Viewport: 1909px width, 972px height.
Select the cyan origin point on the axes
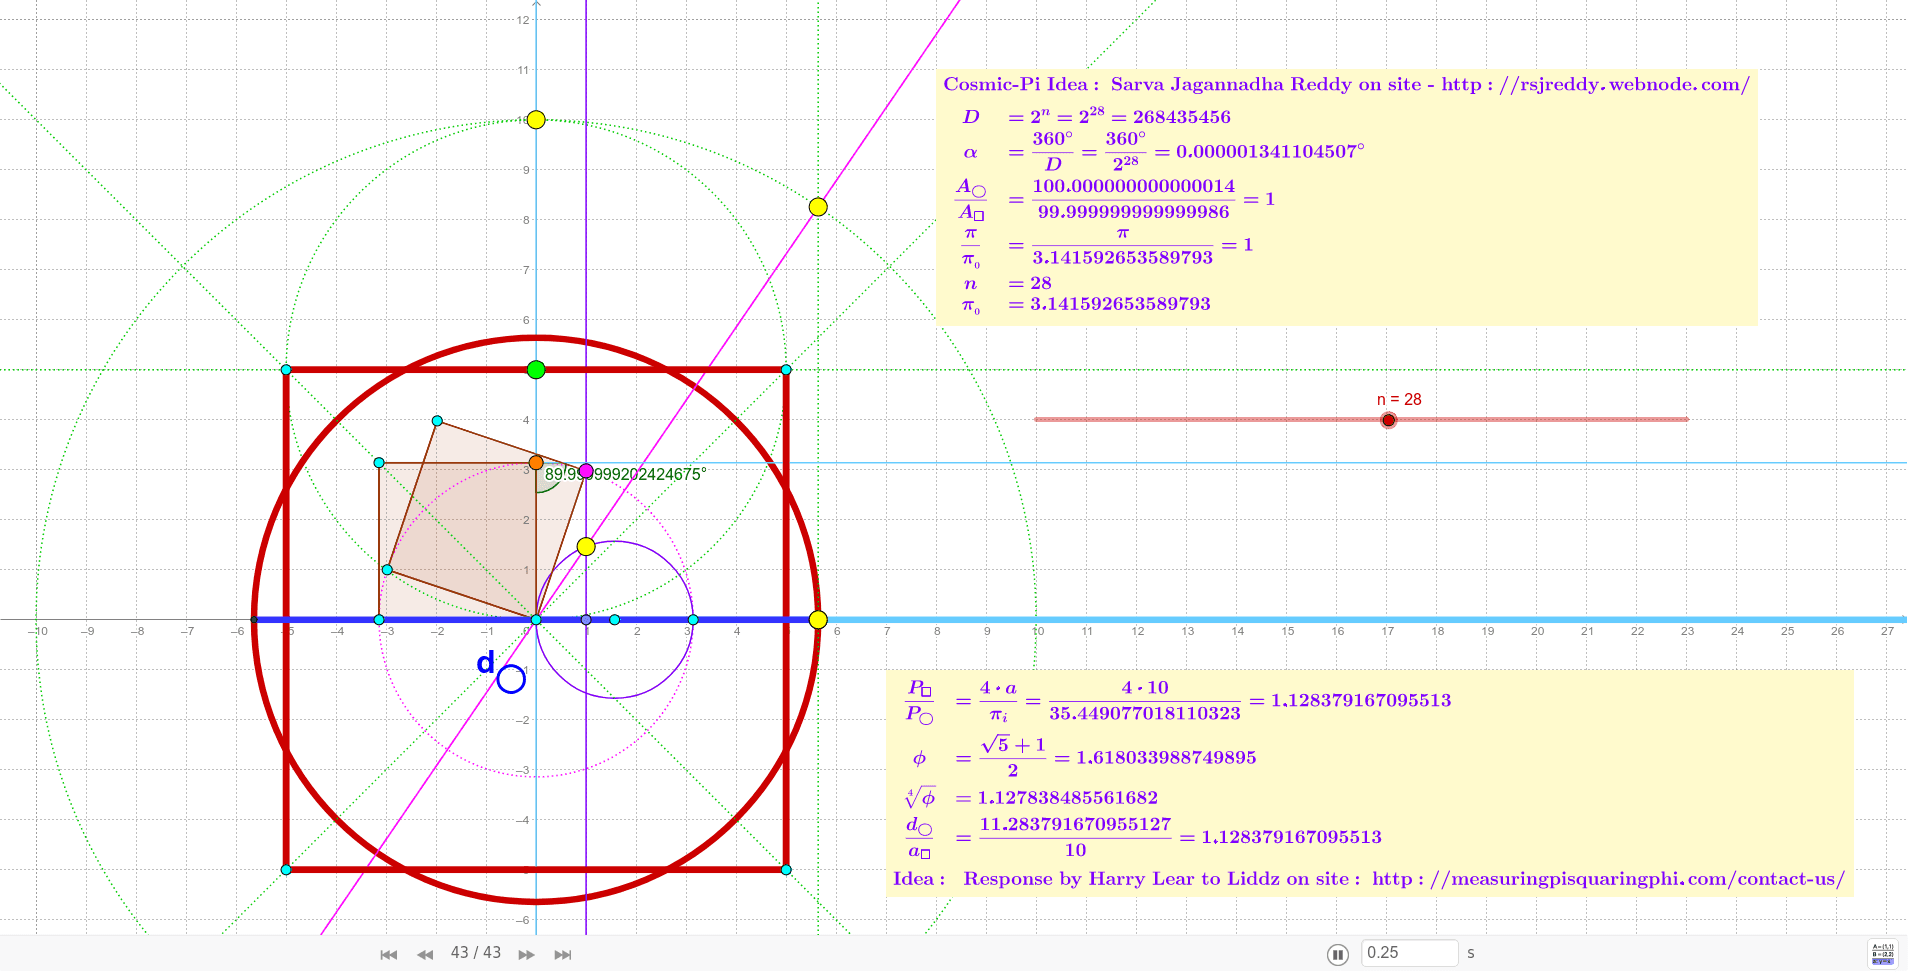(x=536, y=620)
